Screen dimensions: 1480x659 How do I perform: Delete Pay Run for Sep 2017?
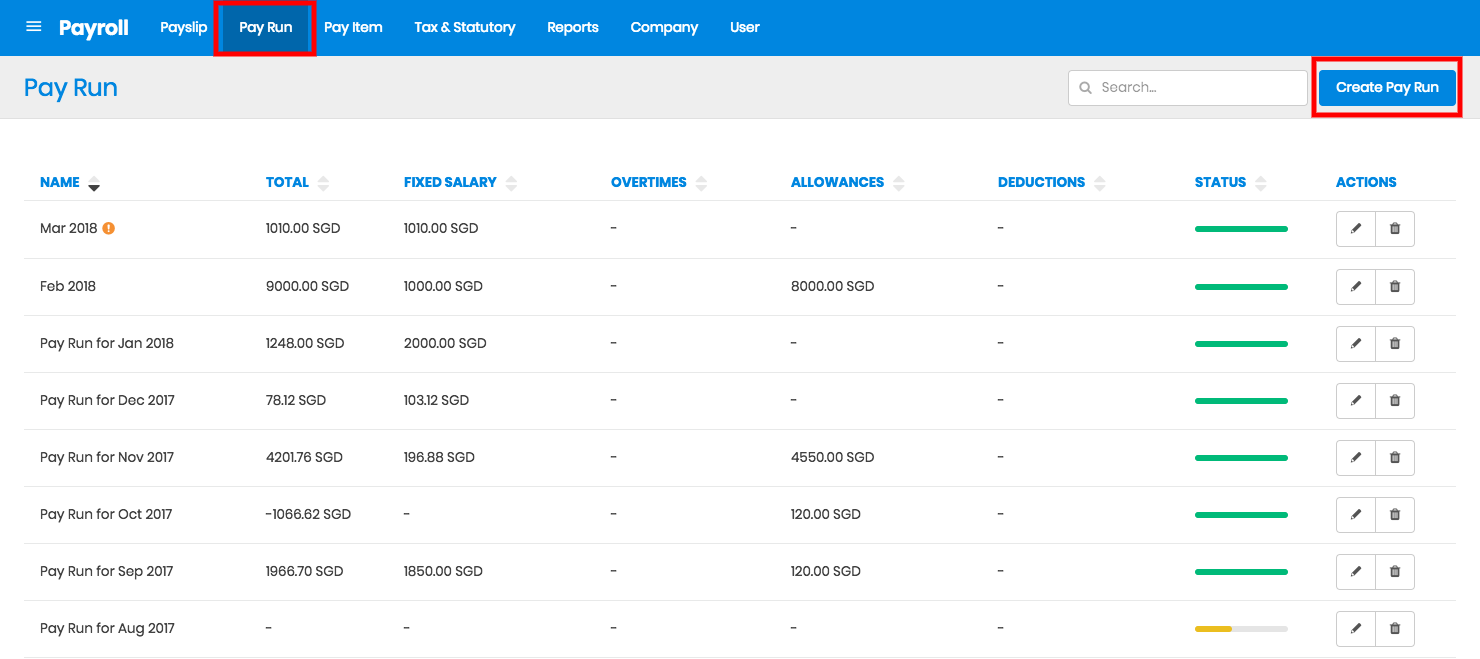(1395, 571)
